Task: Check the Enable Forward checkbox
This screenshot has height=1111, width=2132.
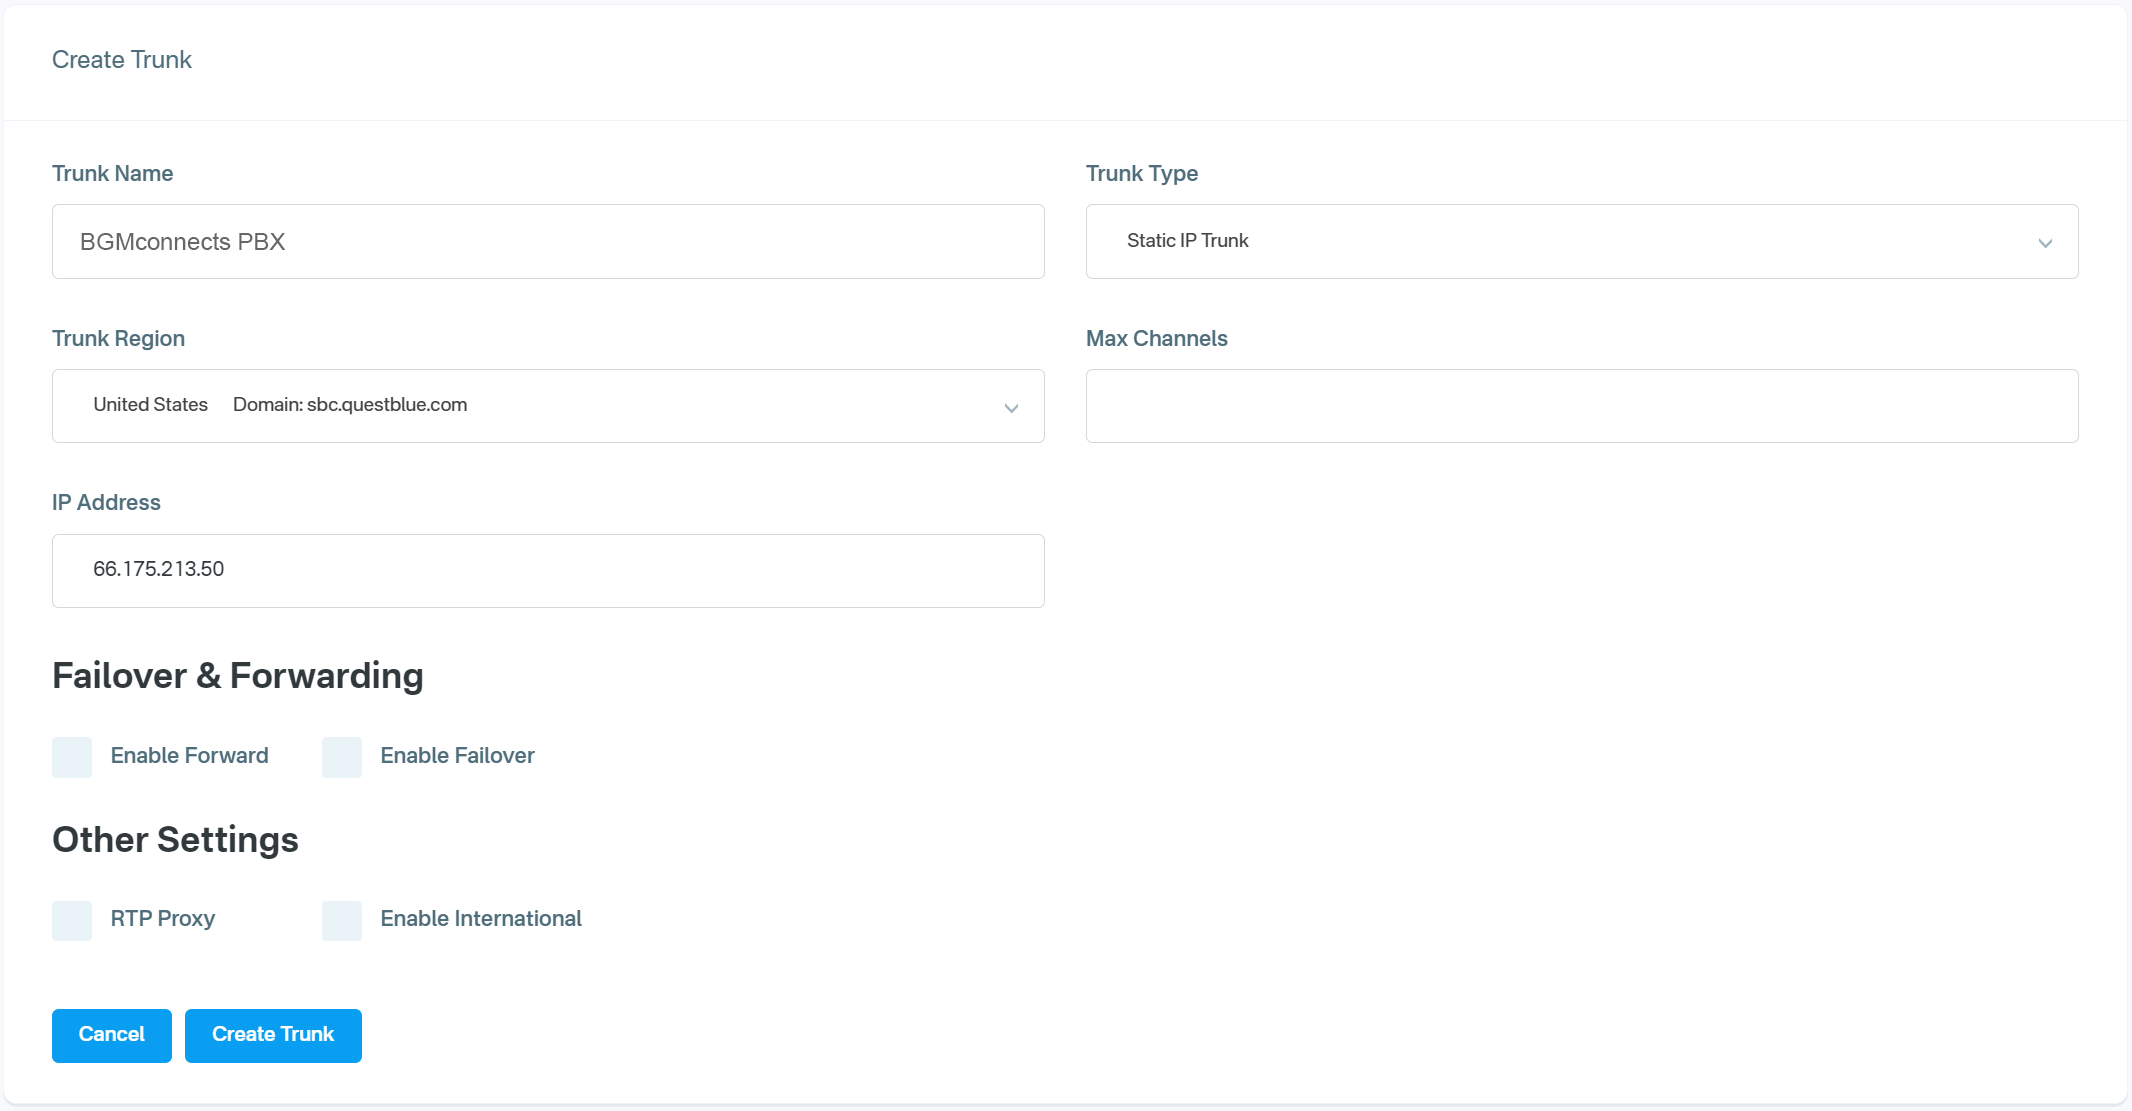Action: coord(72,757)
